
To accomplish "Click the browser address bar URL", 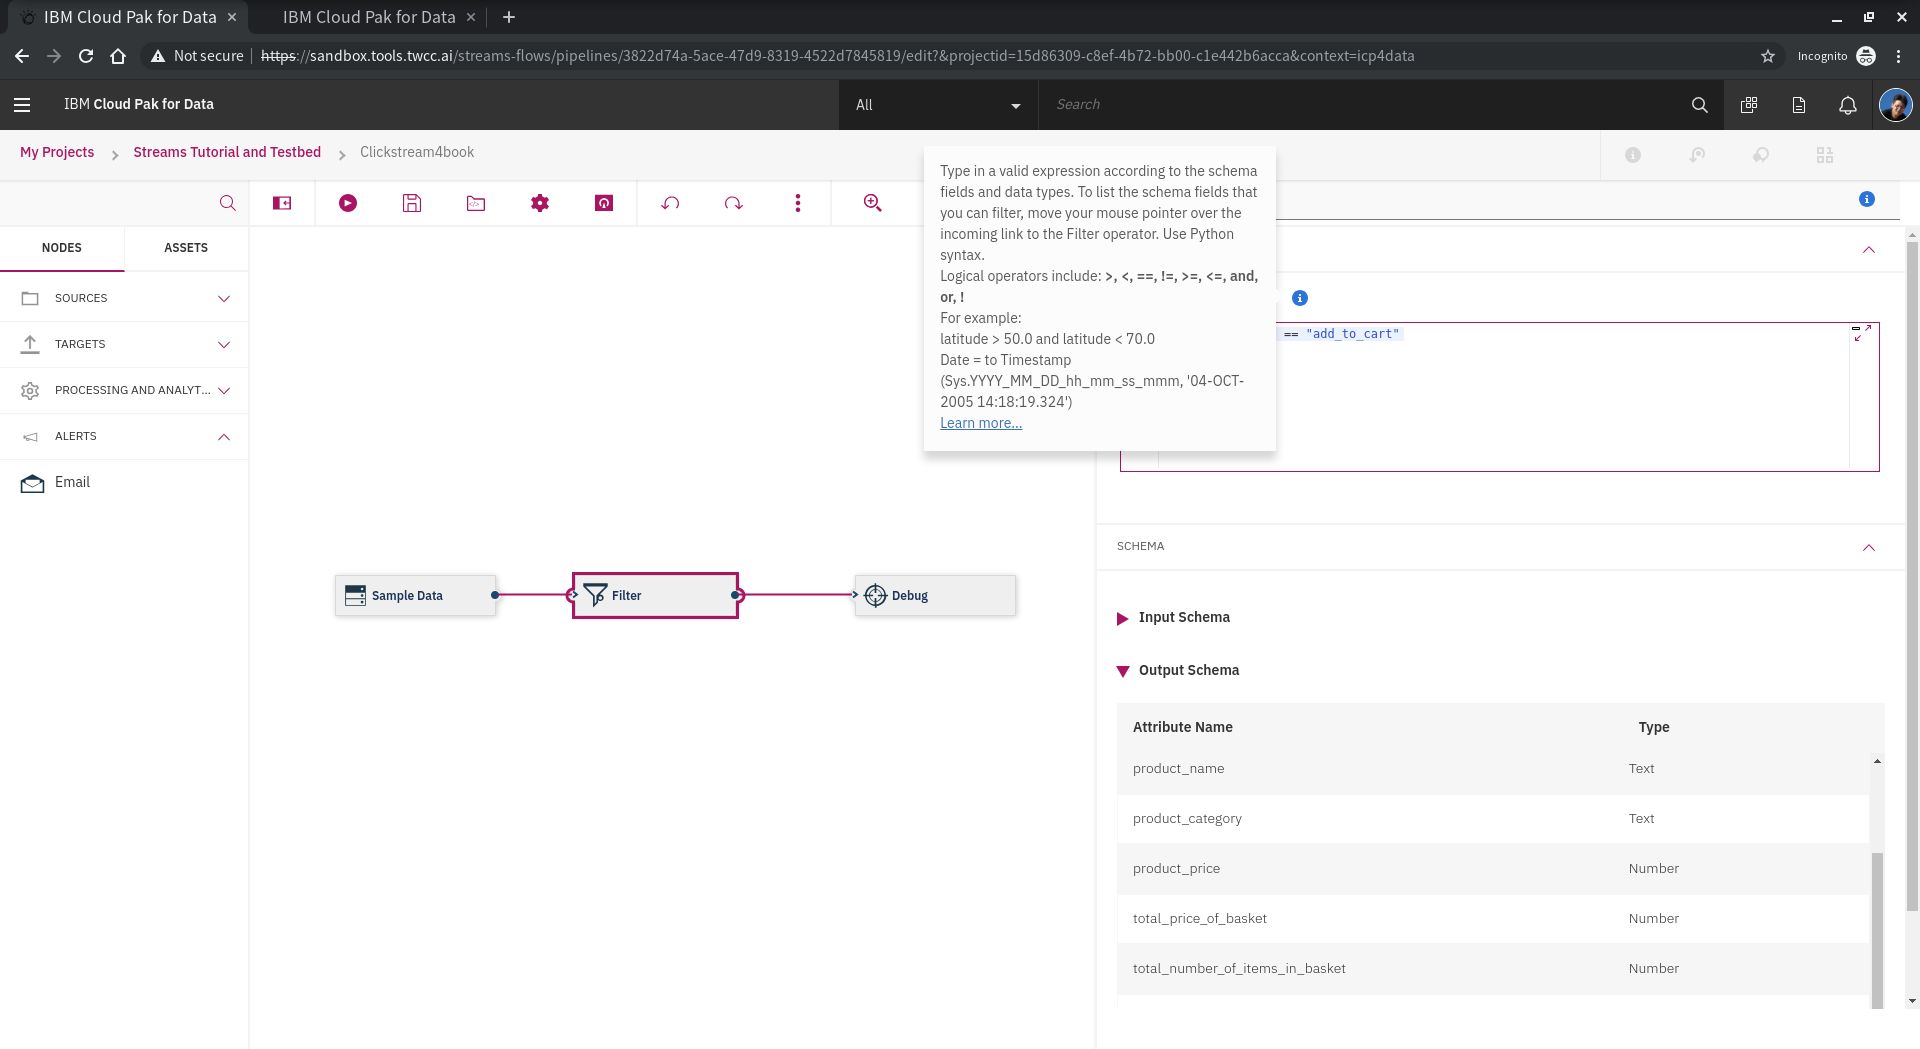I will pyautogui.click(x=838, y=56).
